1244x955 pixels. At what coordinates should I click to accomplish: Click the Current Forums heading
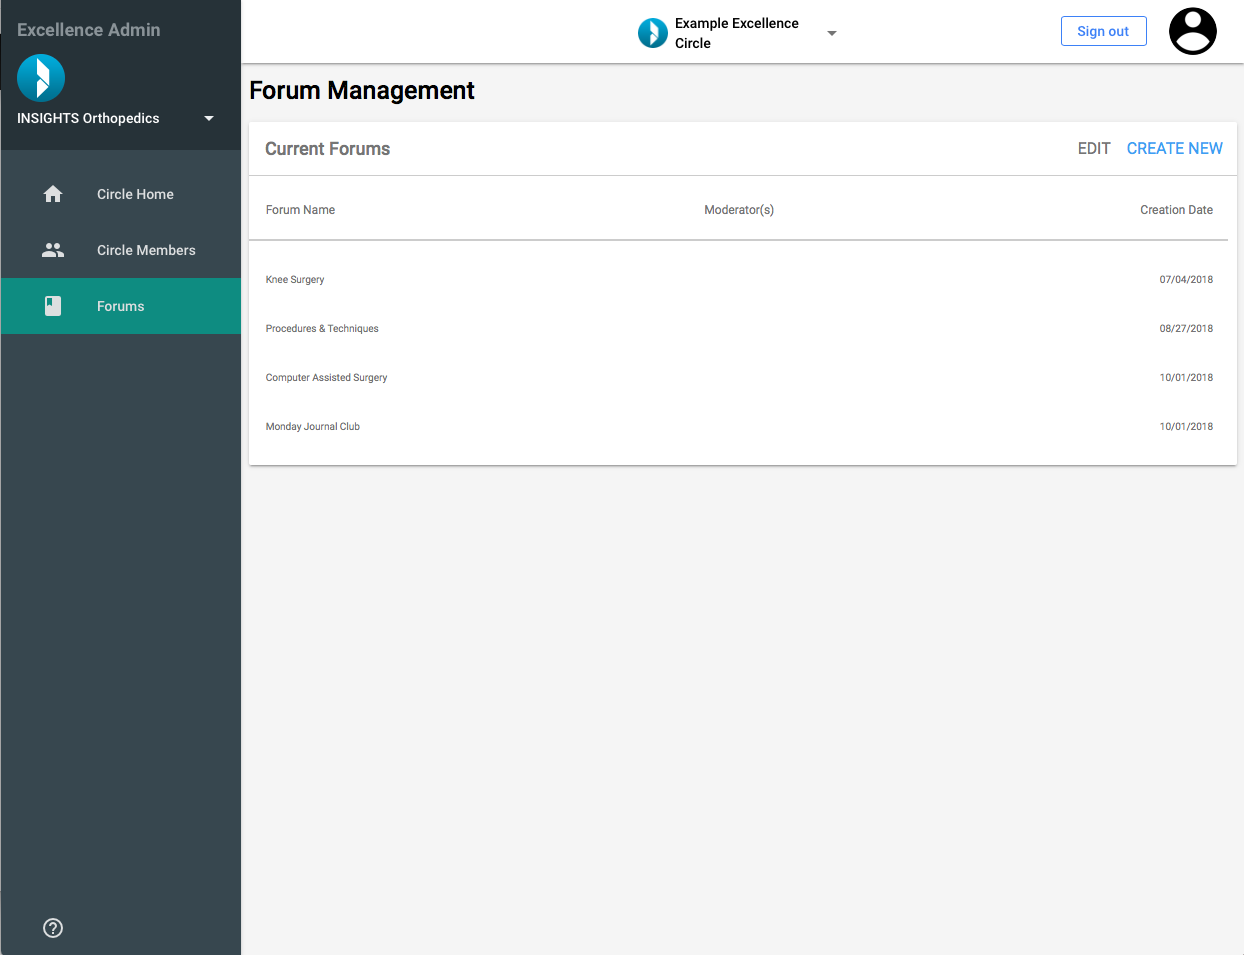(327, 149)
